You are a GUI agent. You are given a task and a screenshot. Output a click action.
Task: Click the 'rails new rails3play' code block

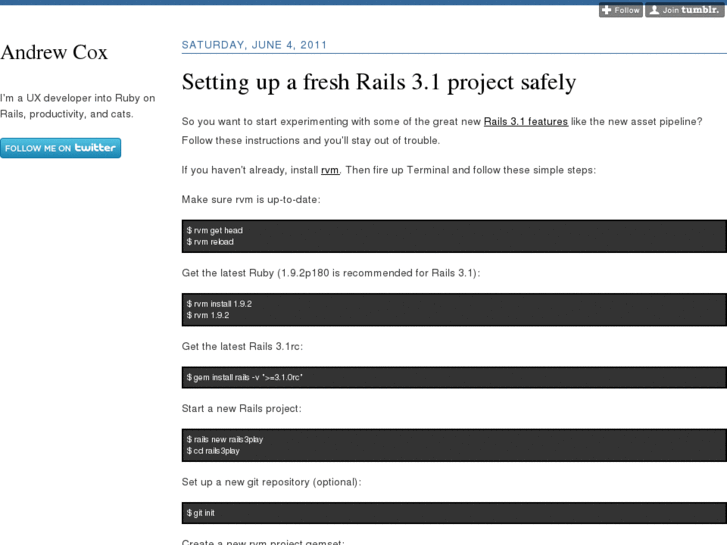tap(453, 445)
